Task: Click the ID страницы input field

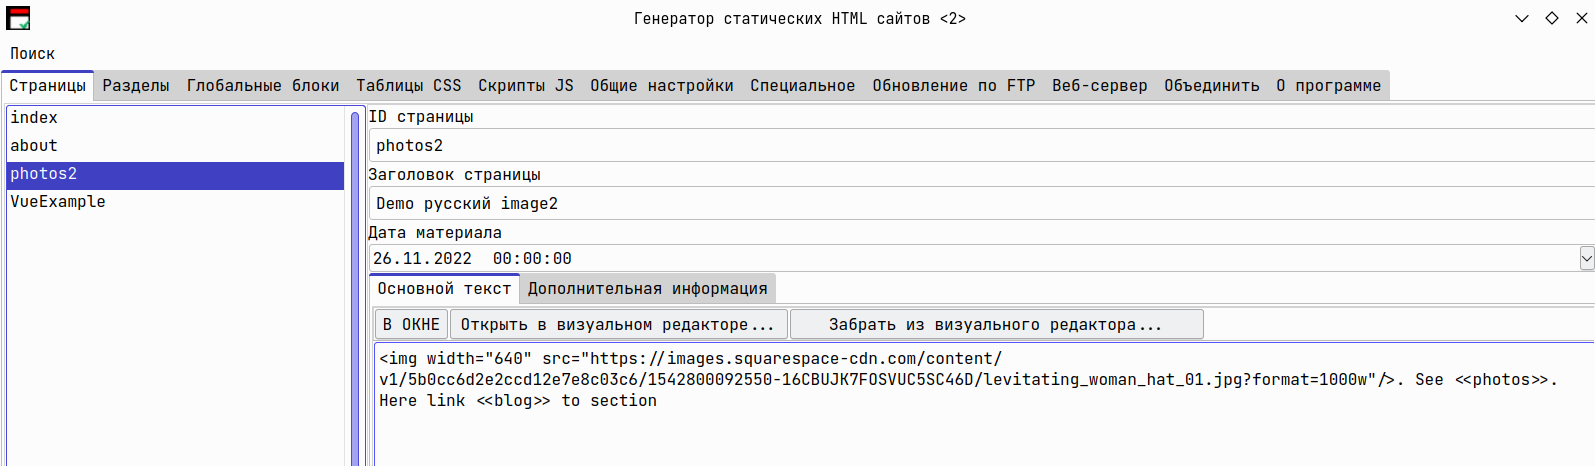Action: 982,146
